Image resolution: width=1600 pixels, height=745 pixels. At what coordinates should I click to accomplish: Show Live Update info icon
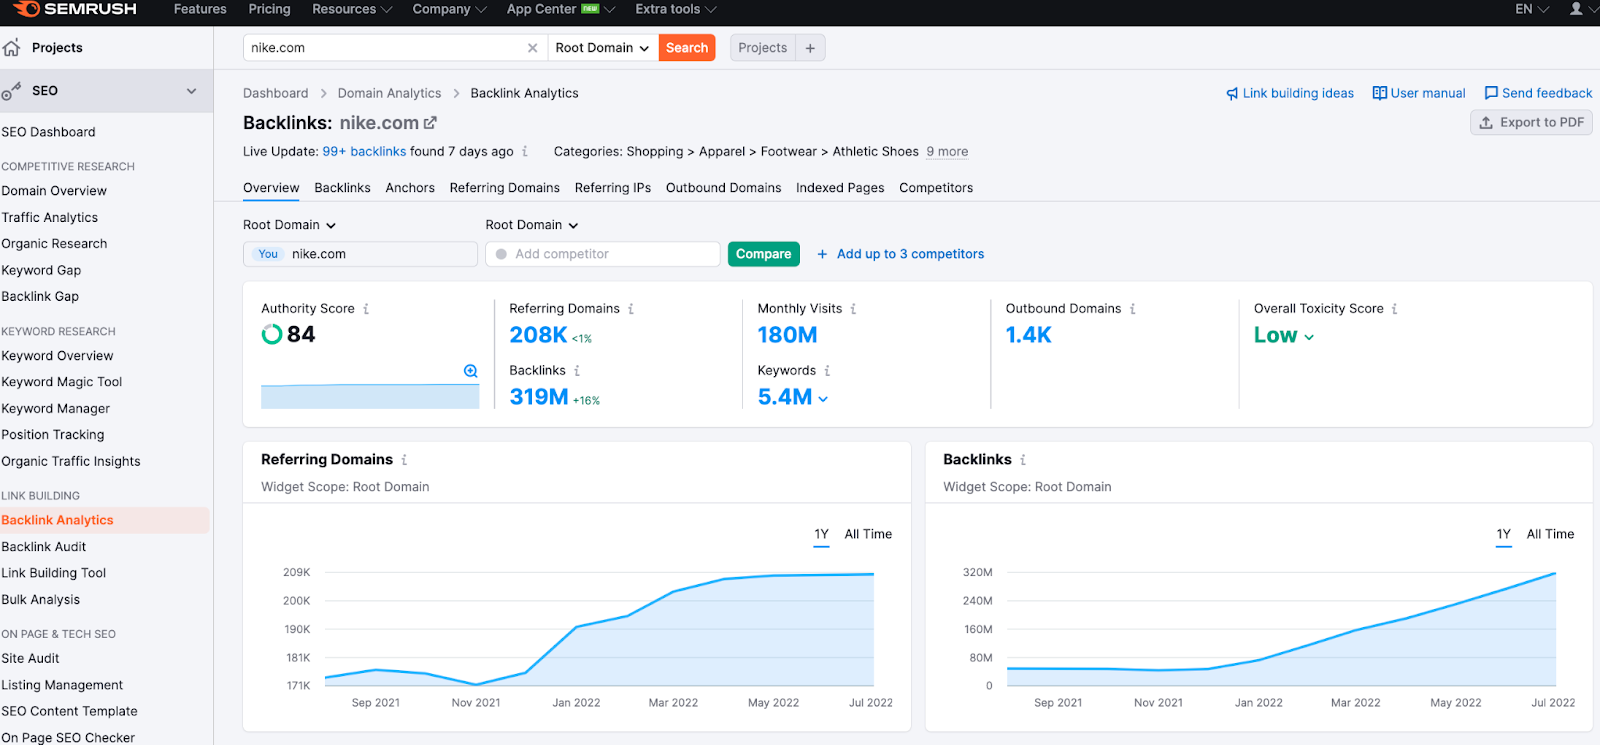tap(524, 152)
